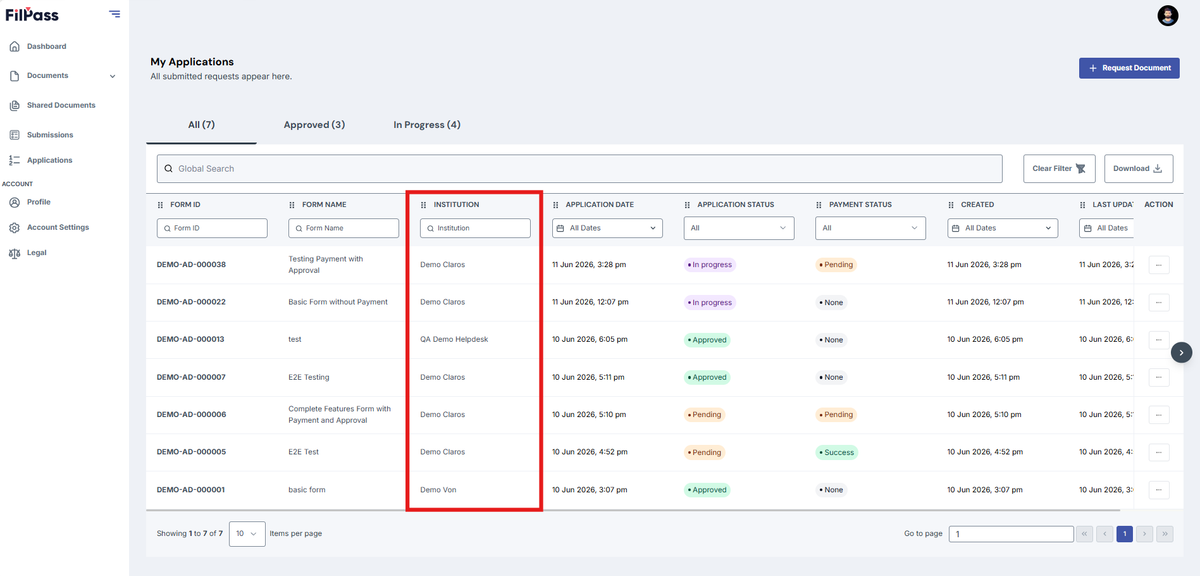This screenshot has width=1200, height=576.
Task: Expand the Documents sidebar chevron
Action: [x=112, y=76]
